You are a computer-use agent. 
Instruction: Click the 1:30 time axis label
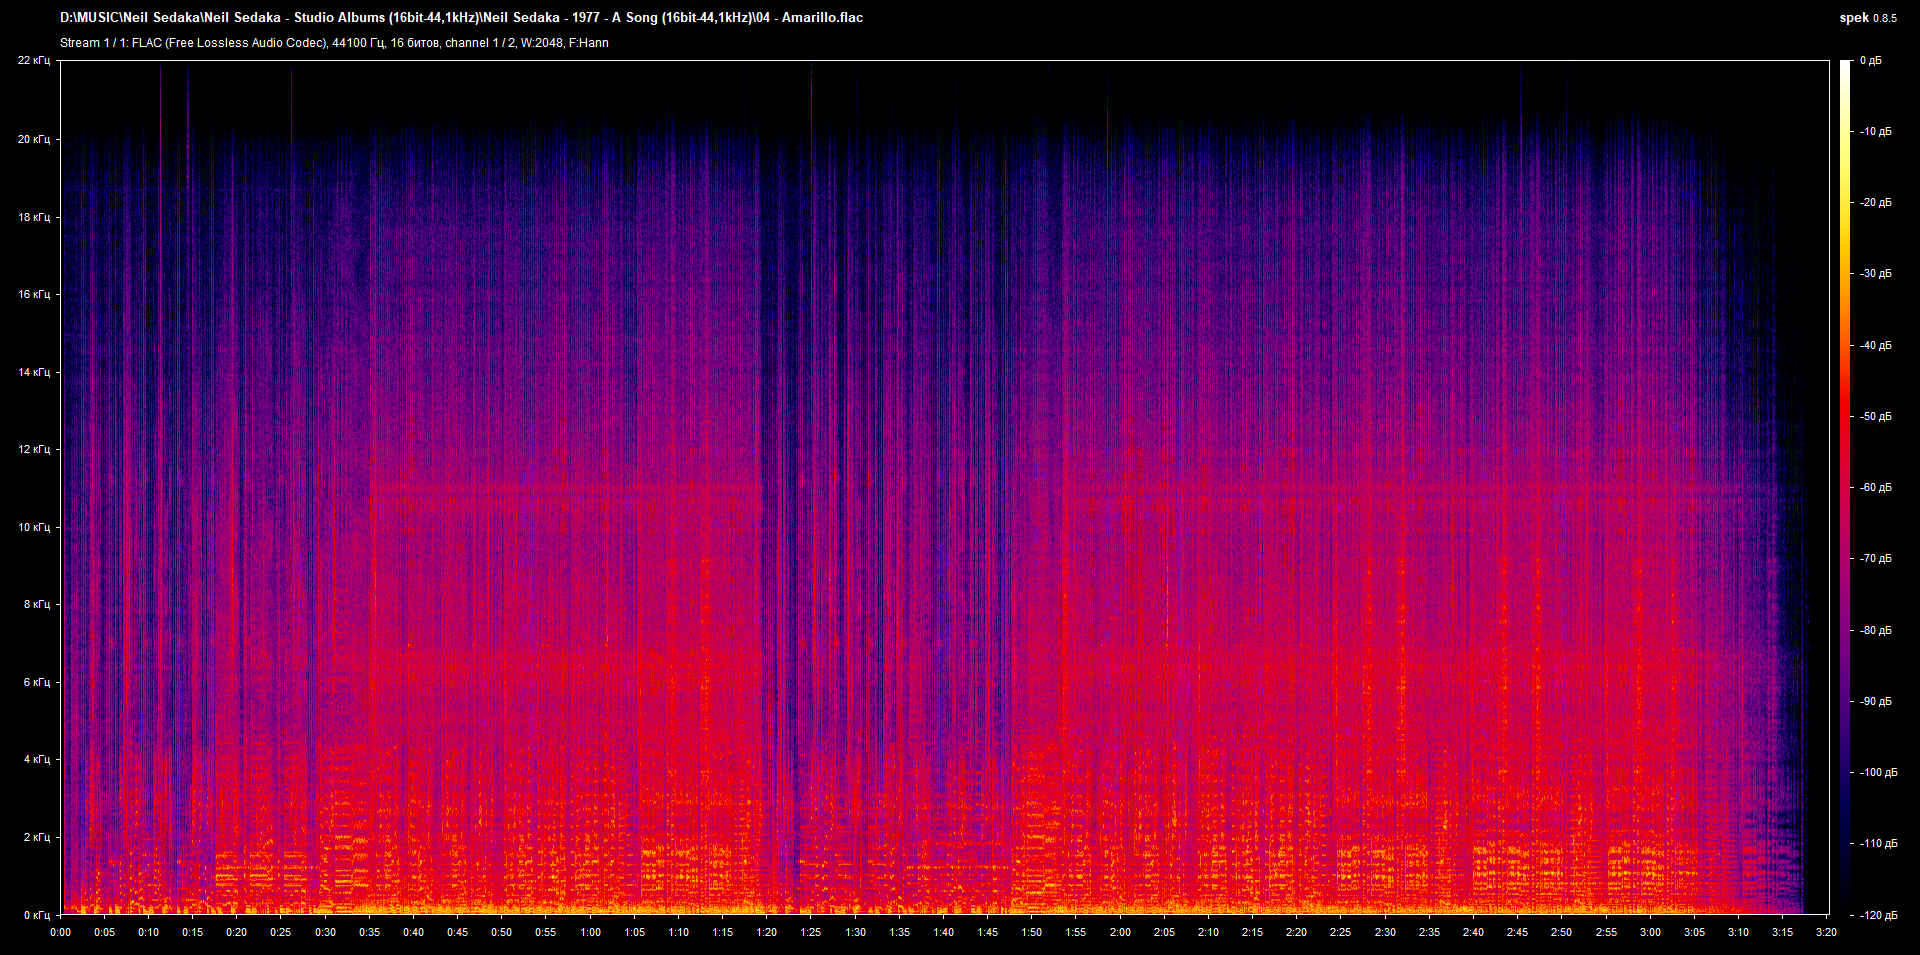tap(855, 932)
